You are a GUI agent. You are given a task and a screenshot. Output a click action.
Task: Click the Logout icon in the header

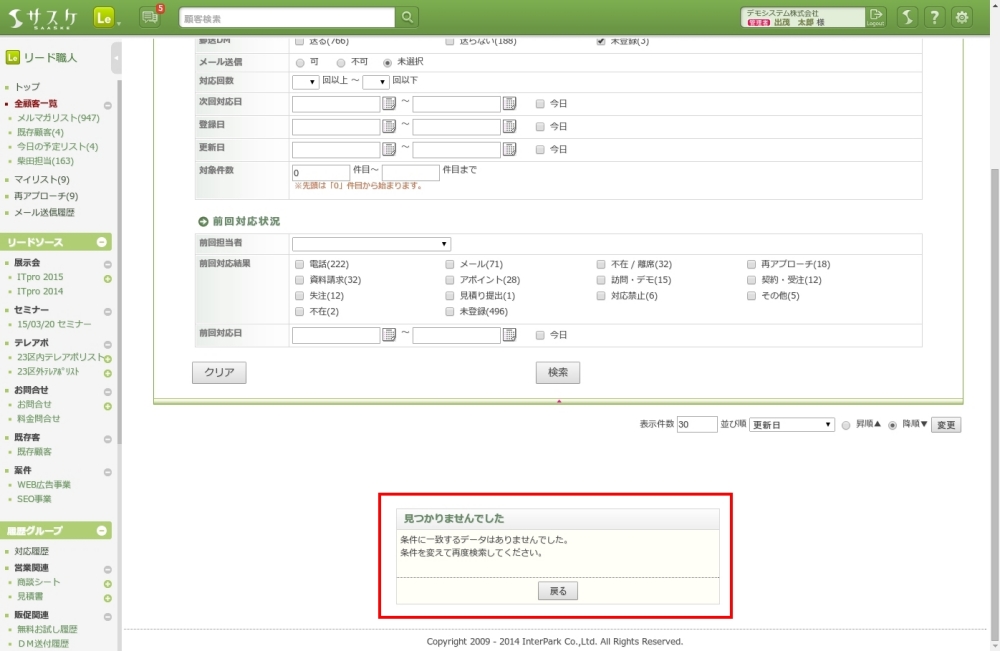876,17
